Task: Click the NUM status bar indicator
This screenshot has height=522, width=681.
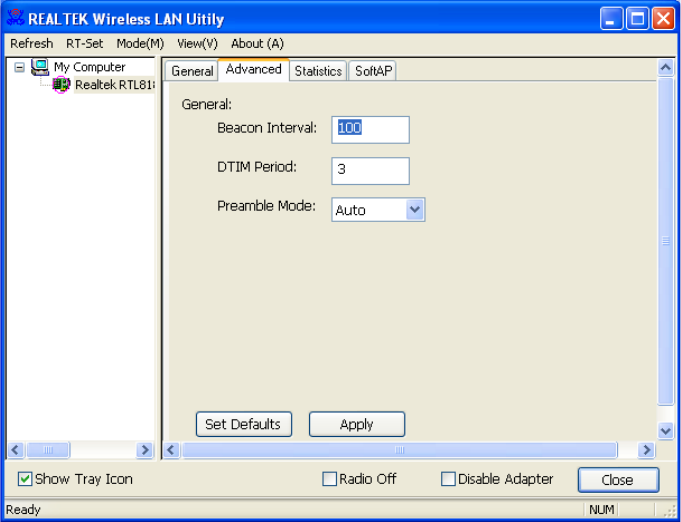Action: tap(602, 509)
